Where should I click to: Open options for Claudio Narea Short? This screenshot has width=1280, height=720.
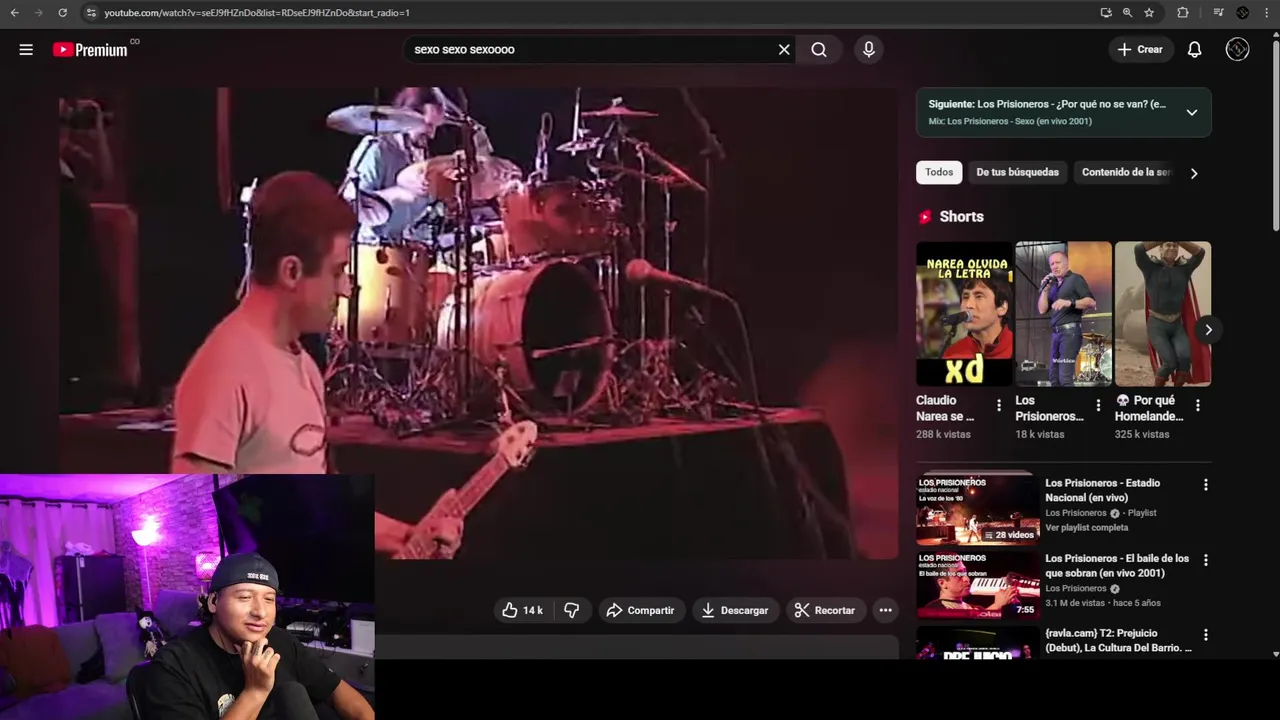point(998,405)
